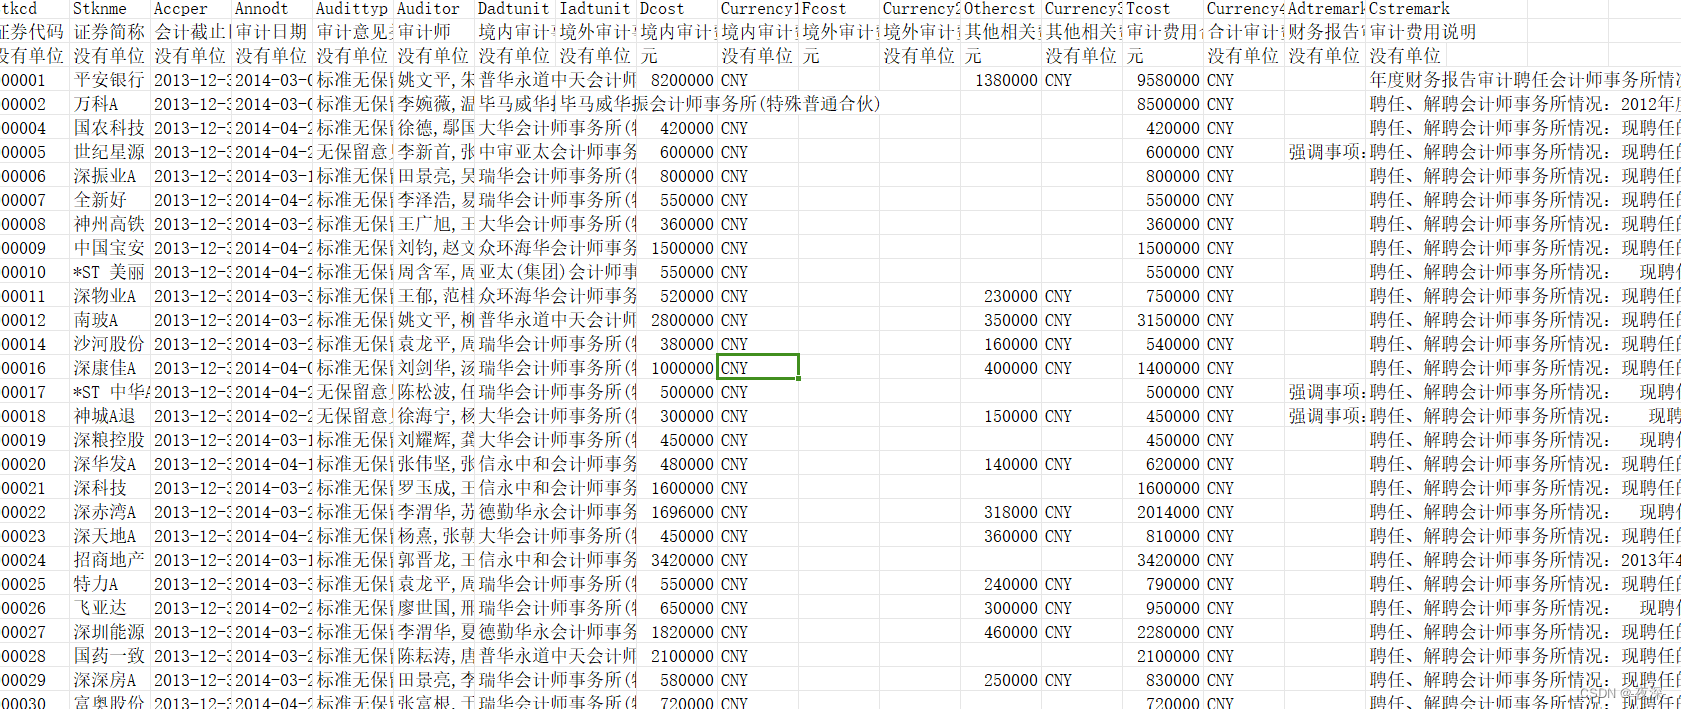The width and height of the screenshot is (1681, 709).
Task: Select the 2280000 Tcost value for 深圳能源
Action: (1163, 632)
